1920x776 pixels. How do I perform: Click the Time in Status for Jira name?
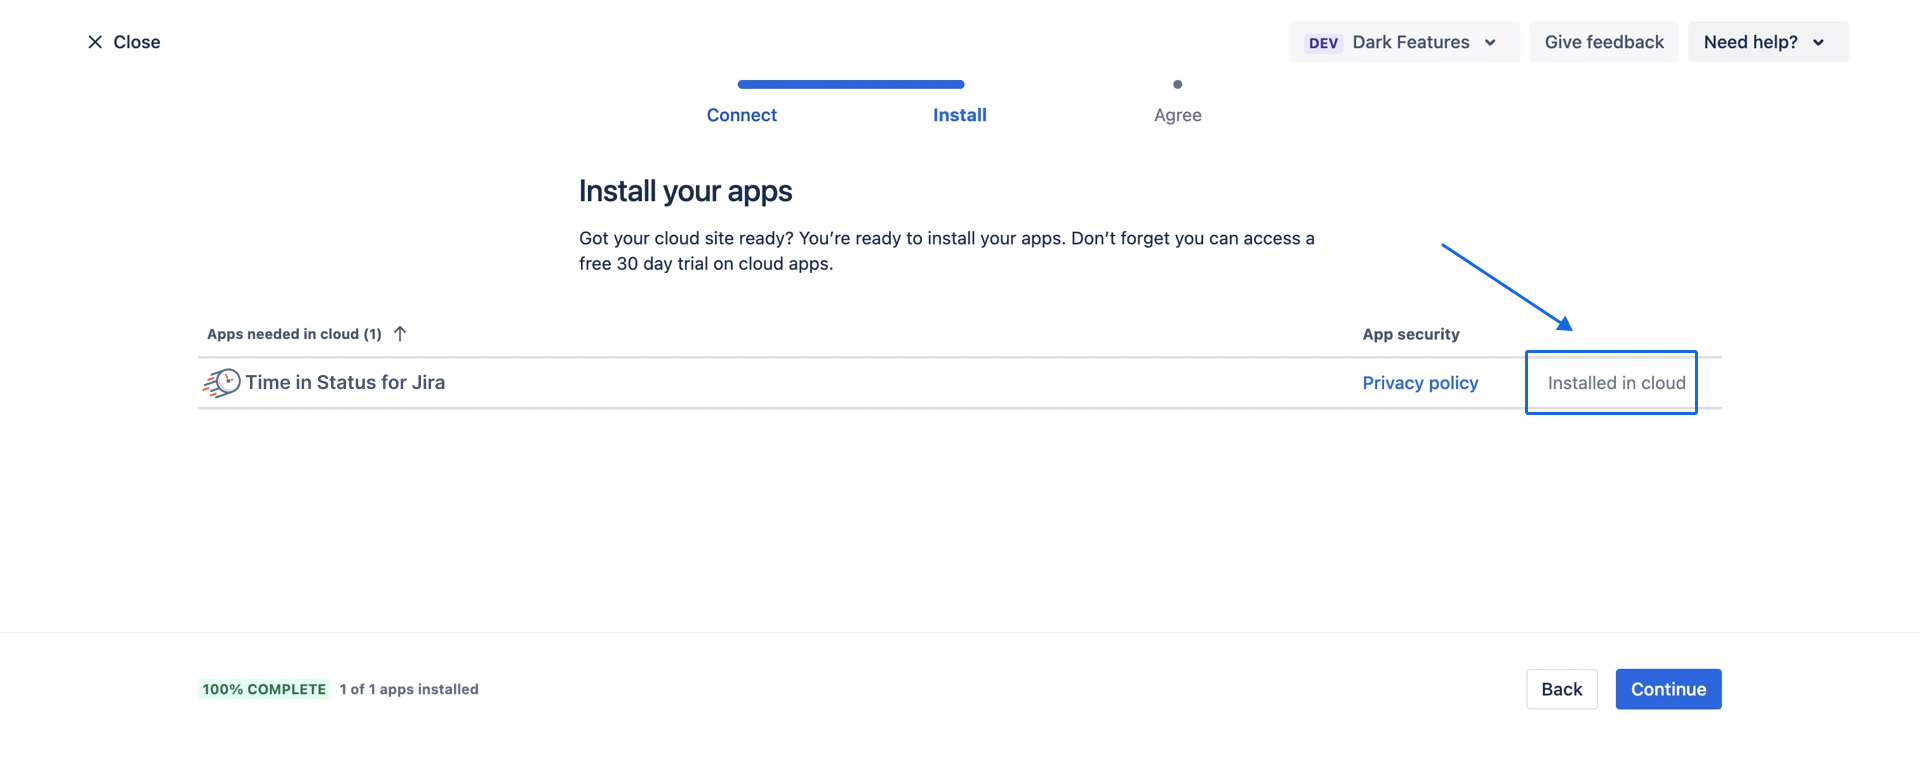(345, 382)
